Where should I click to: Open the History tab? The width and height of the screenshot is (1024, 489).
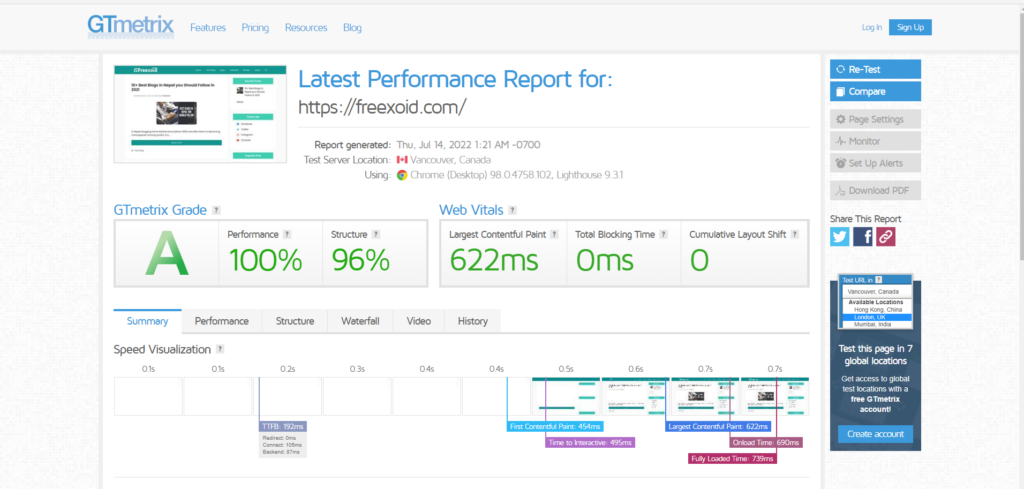tap(472, 321)
